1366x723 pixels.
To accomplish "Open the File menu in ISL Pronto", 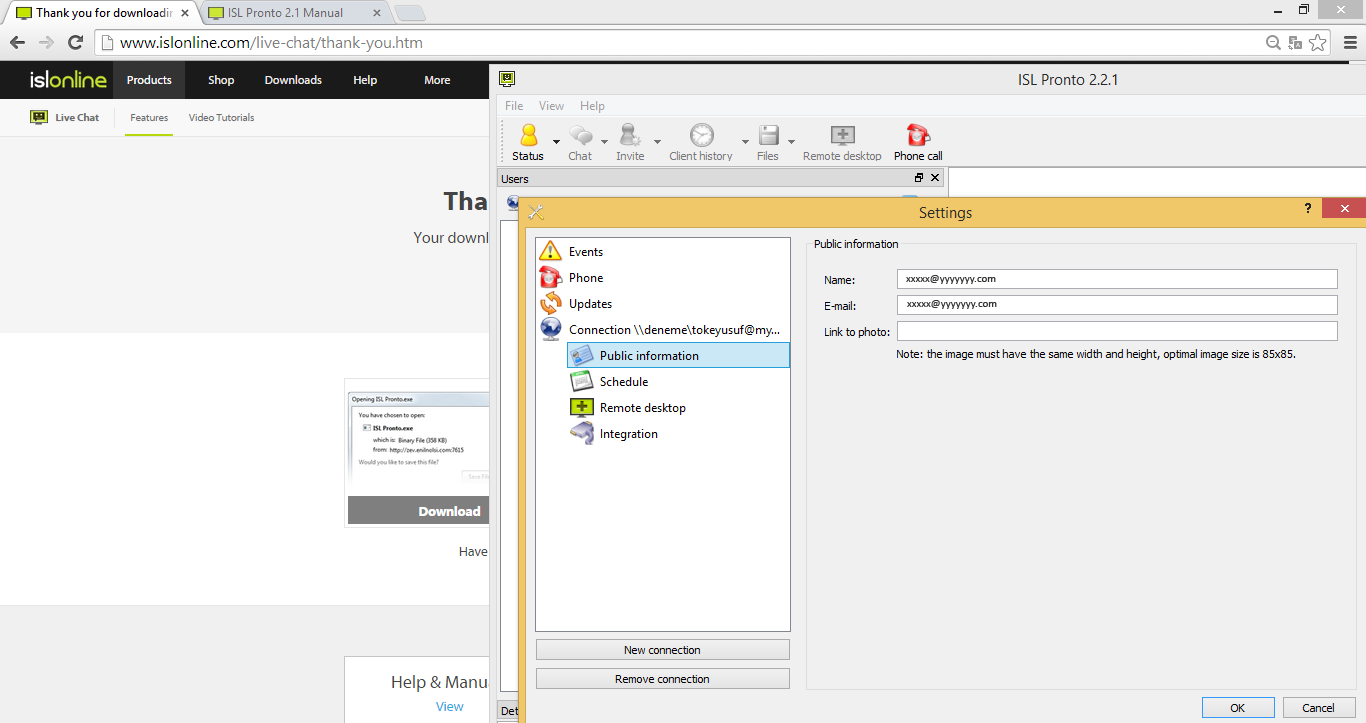I will tap(514, 106).
